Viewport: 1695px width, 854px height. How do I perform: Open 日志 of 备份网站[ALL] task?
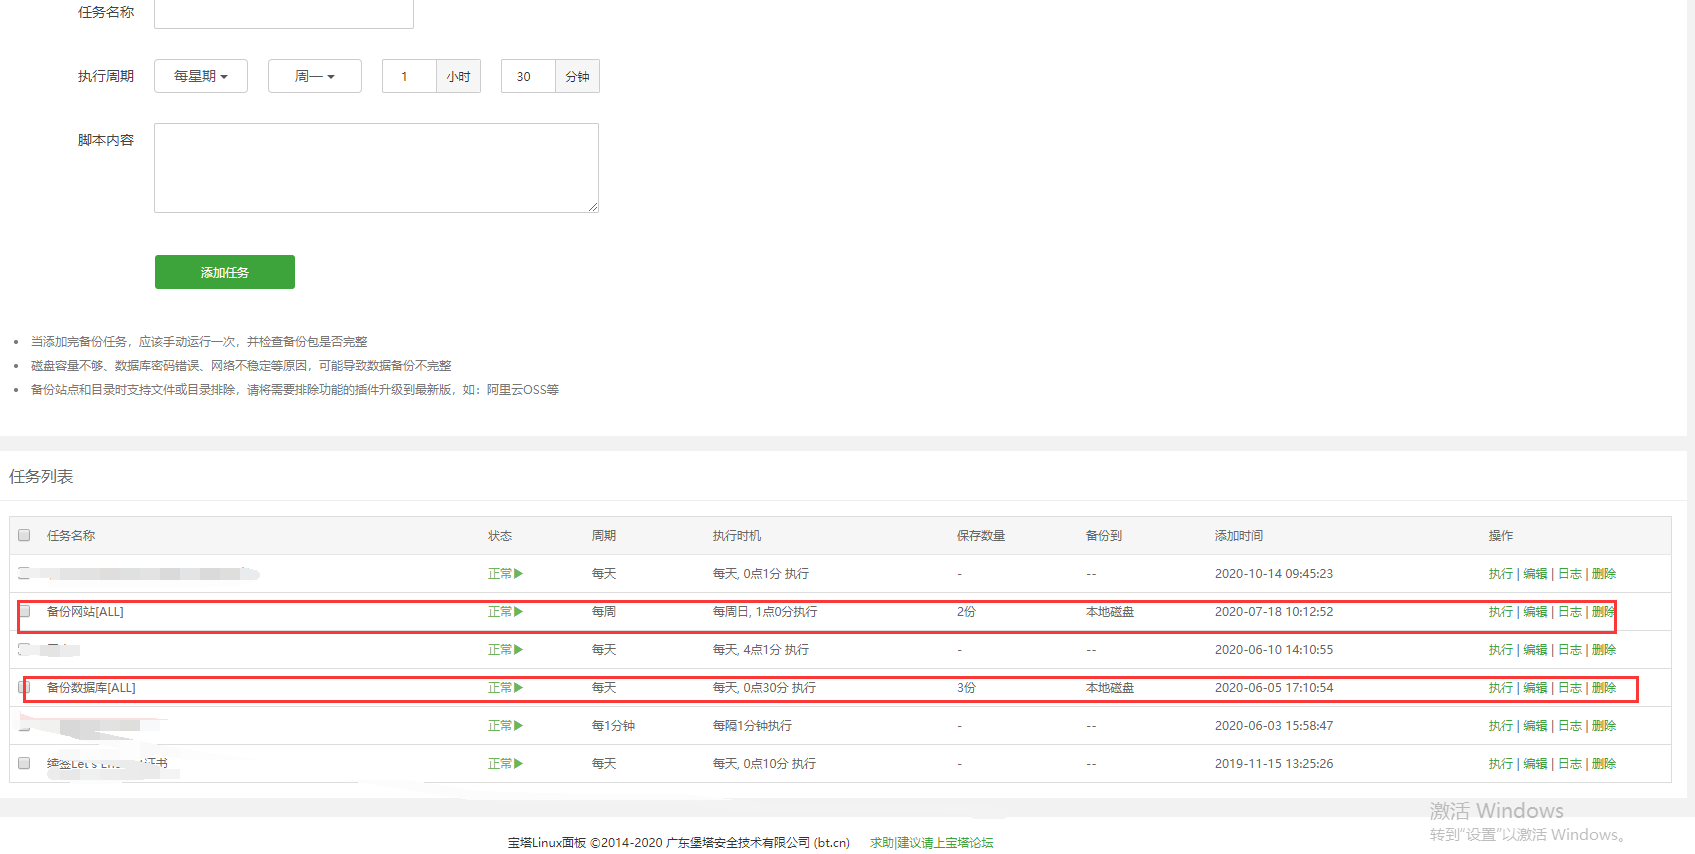point(1570,612)
